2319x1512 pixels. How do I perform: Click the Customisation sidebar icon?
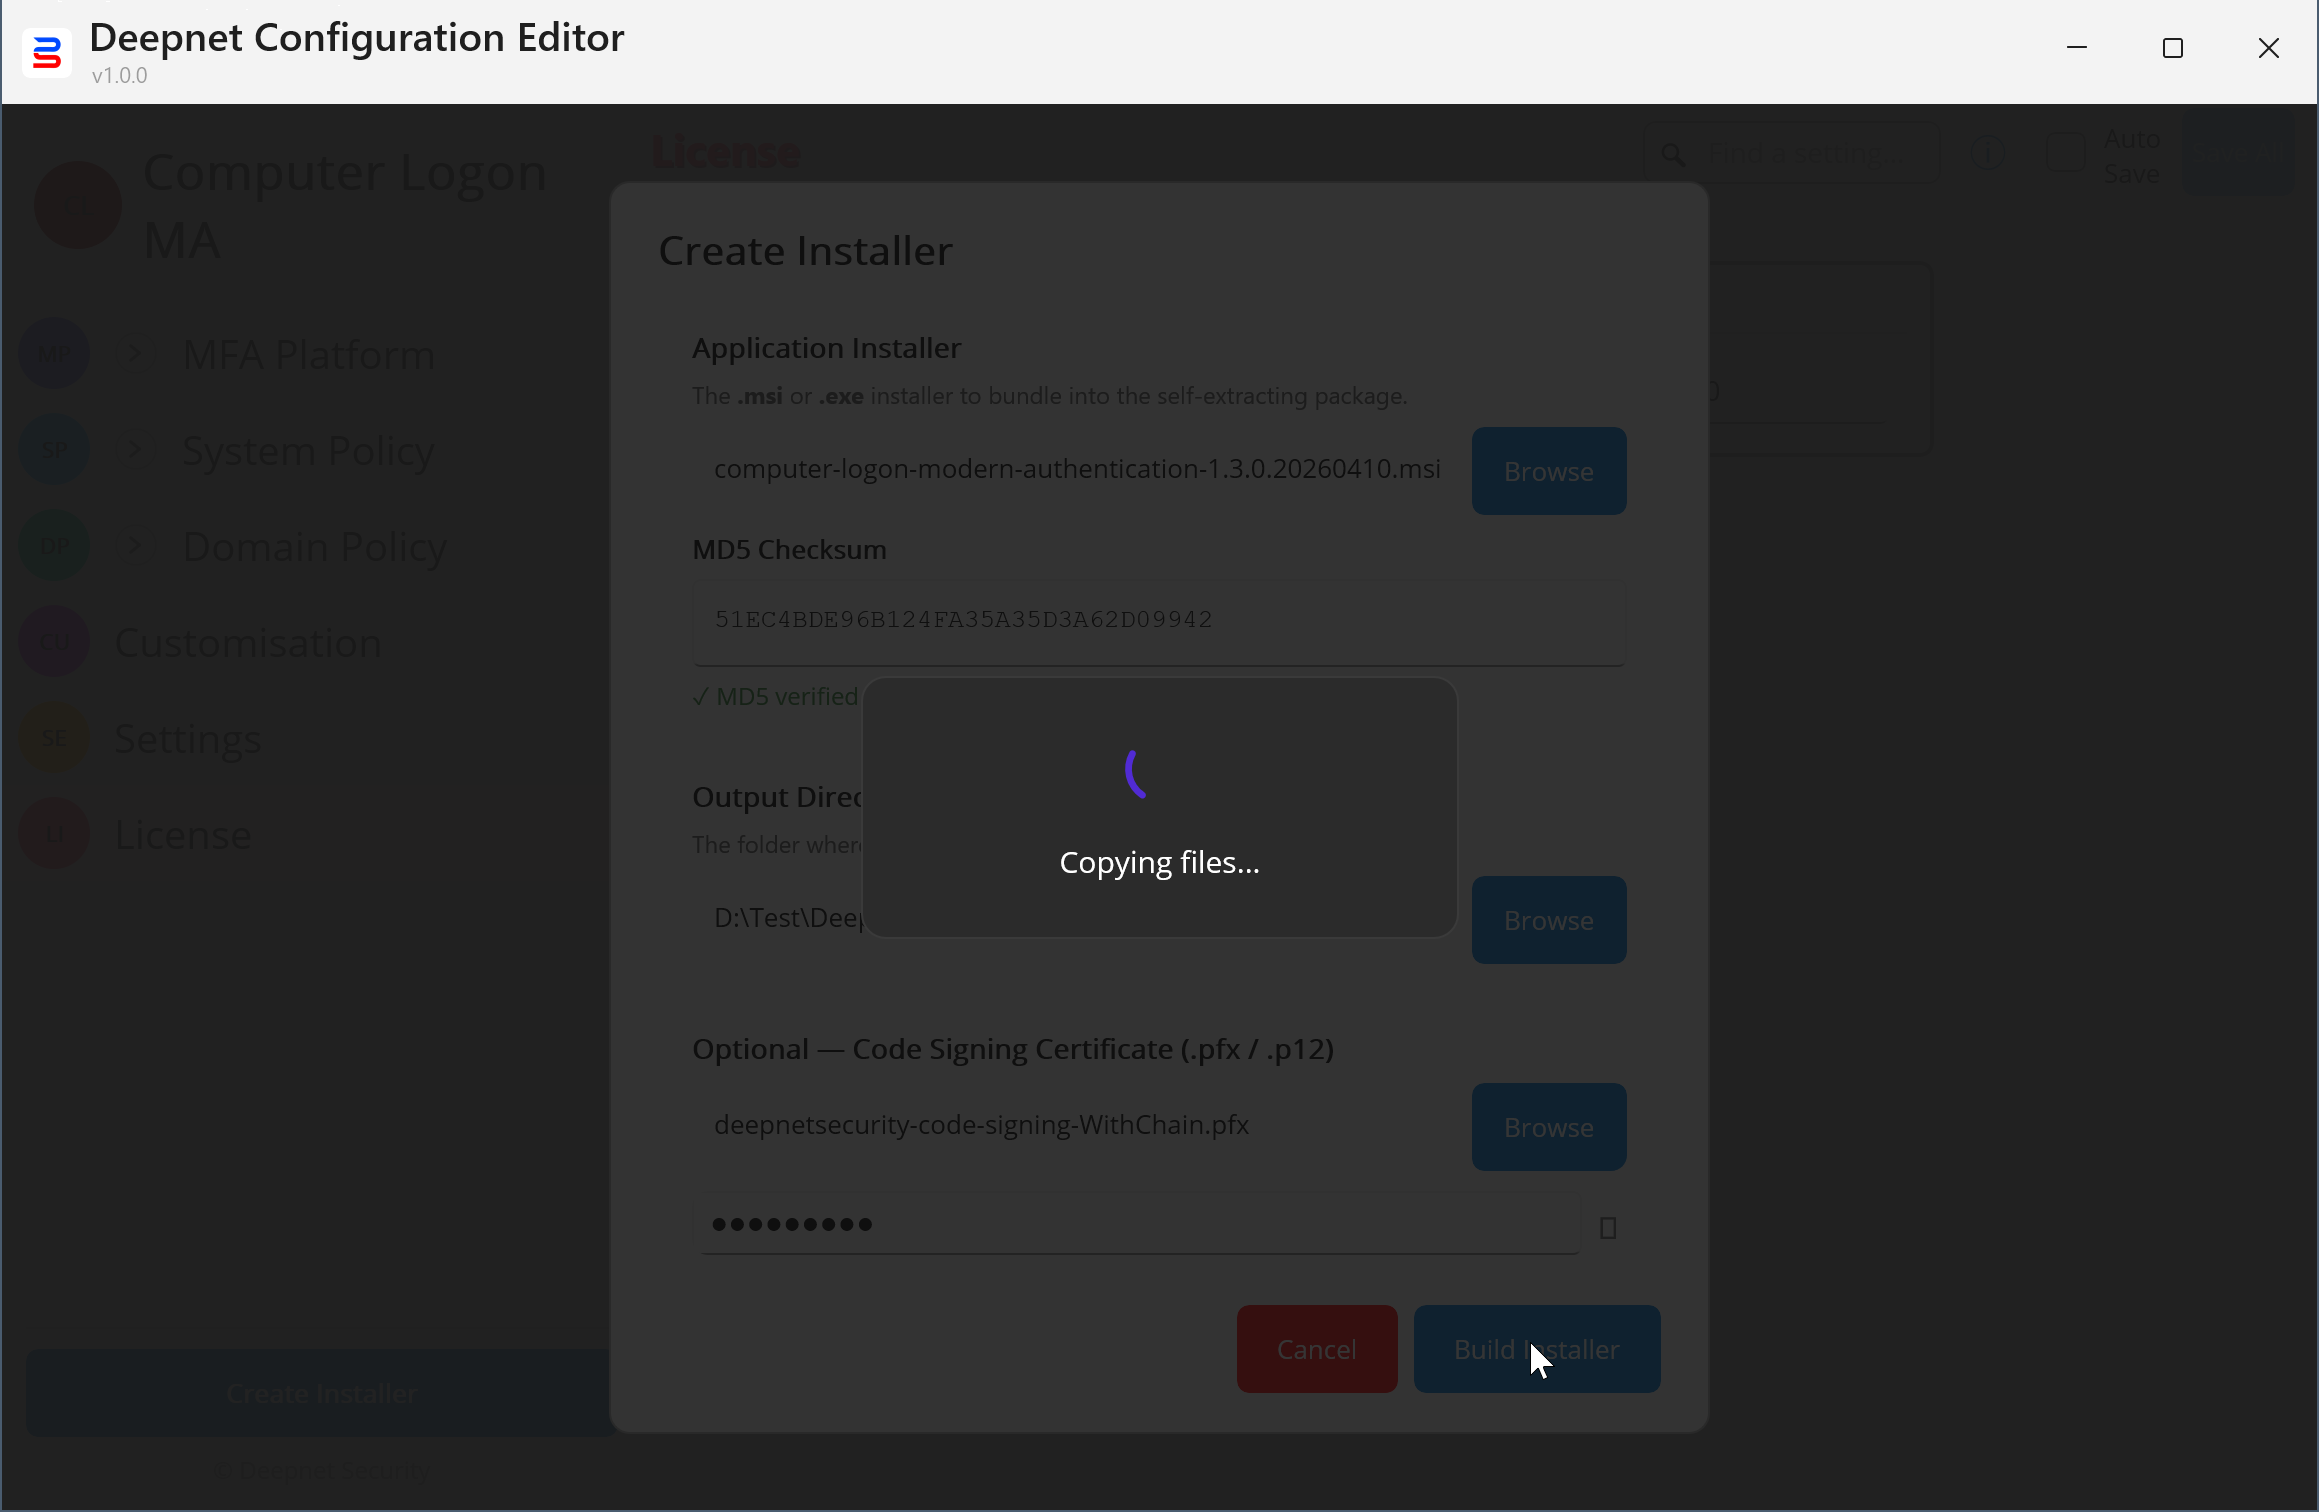54,642
